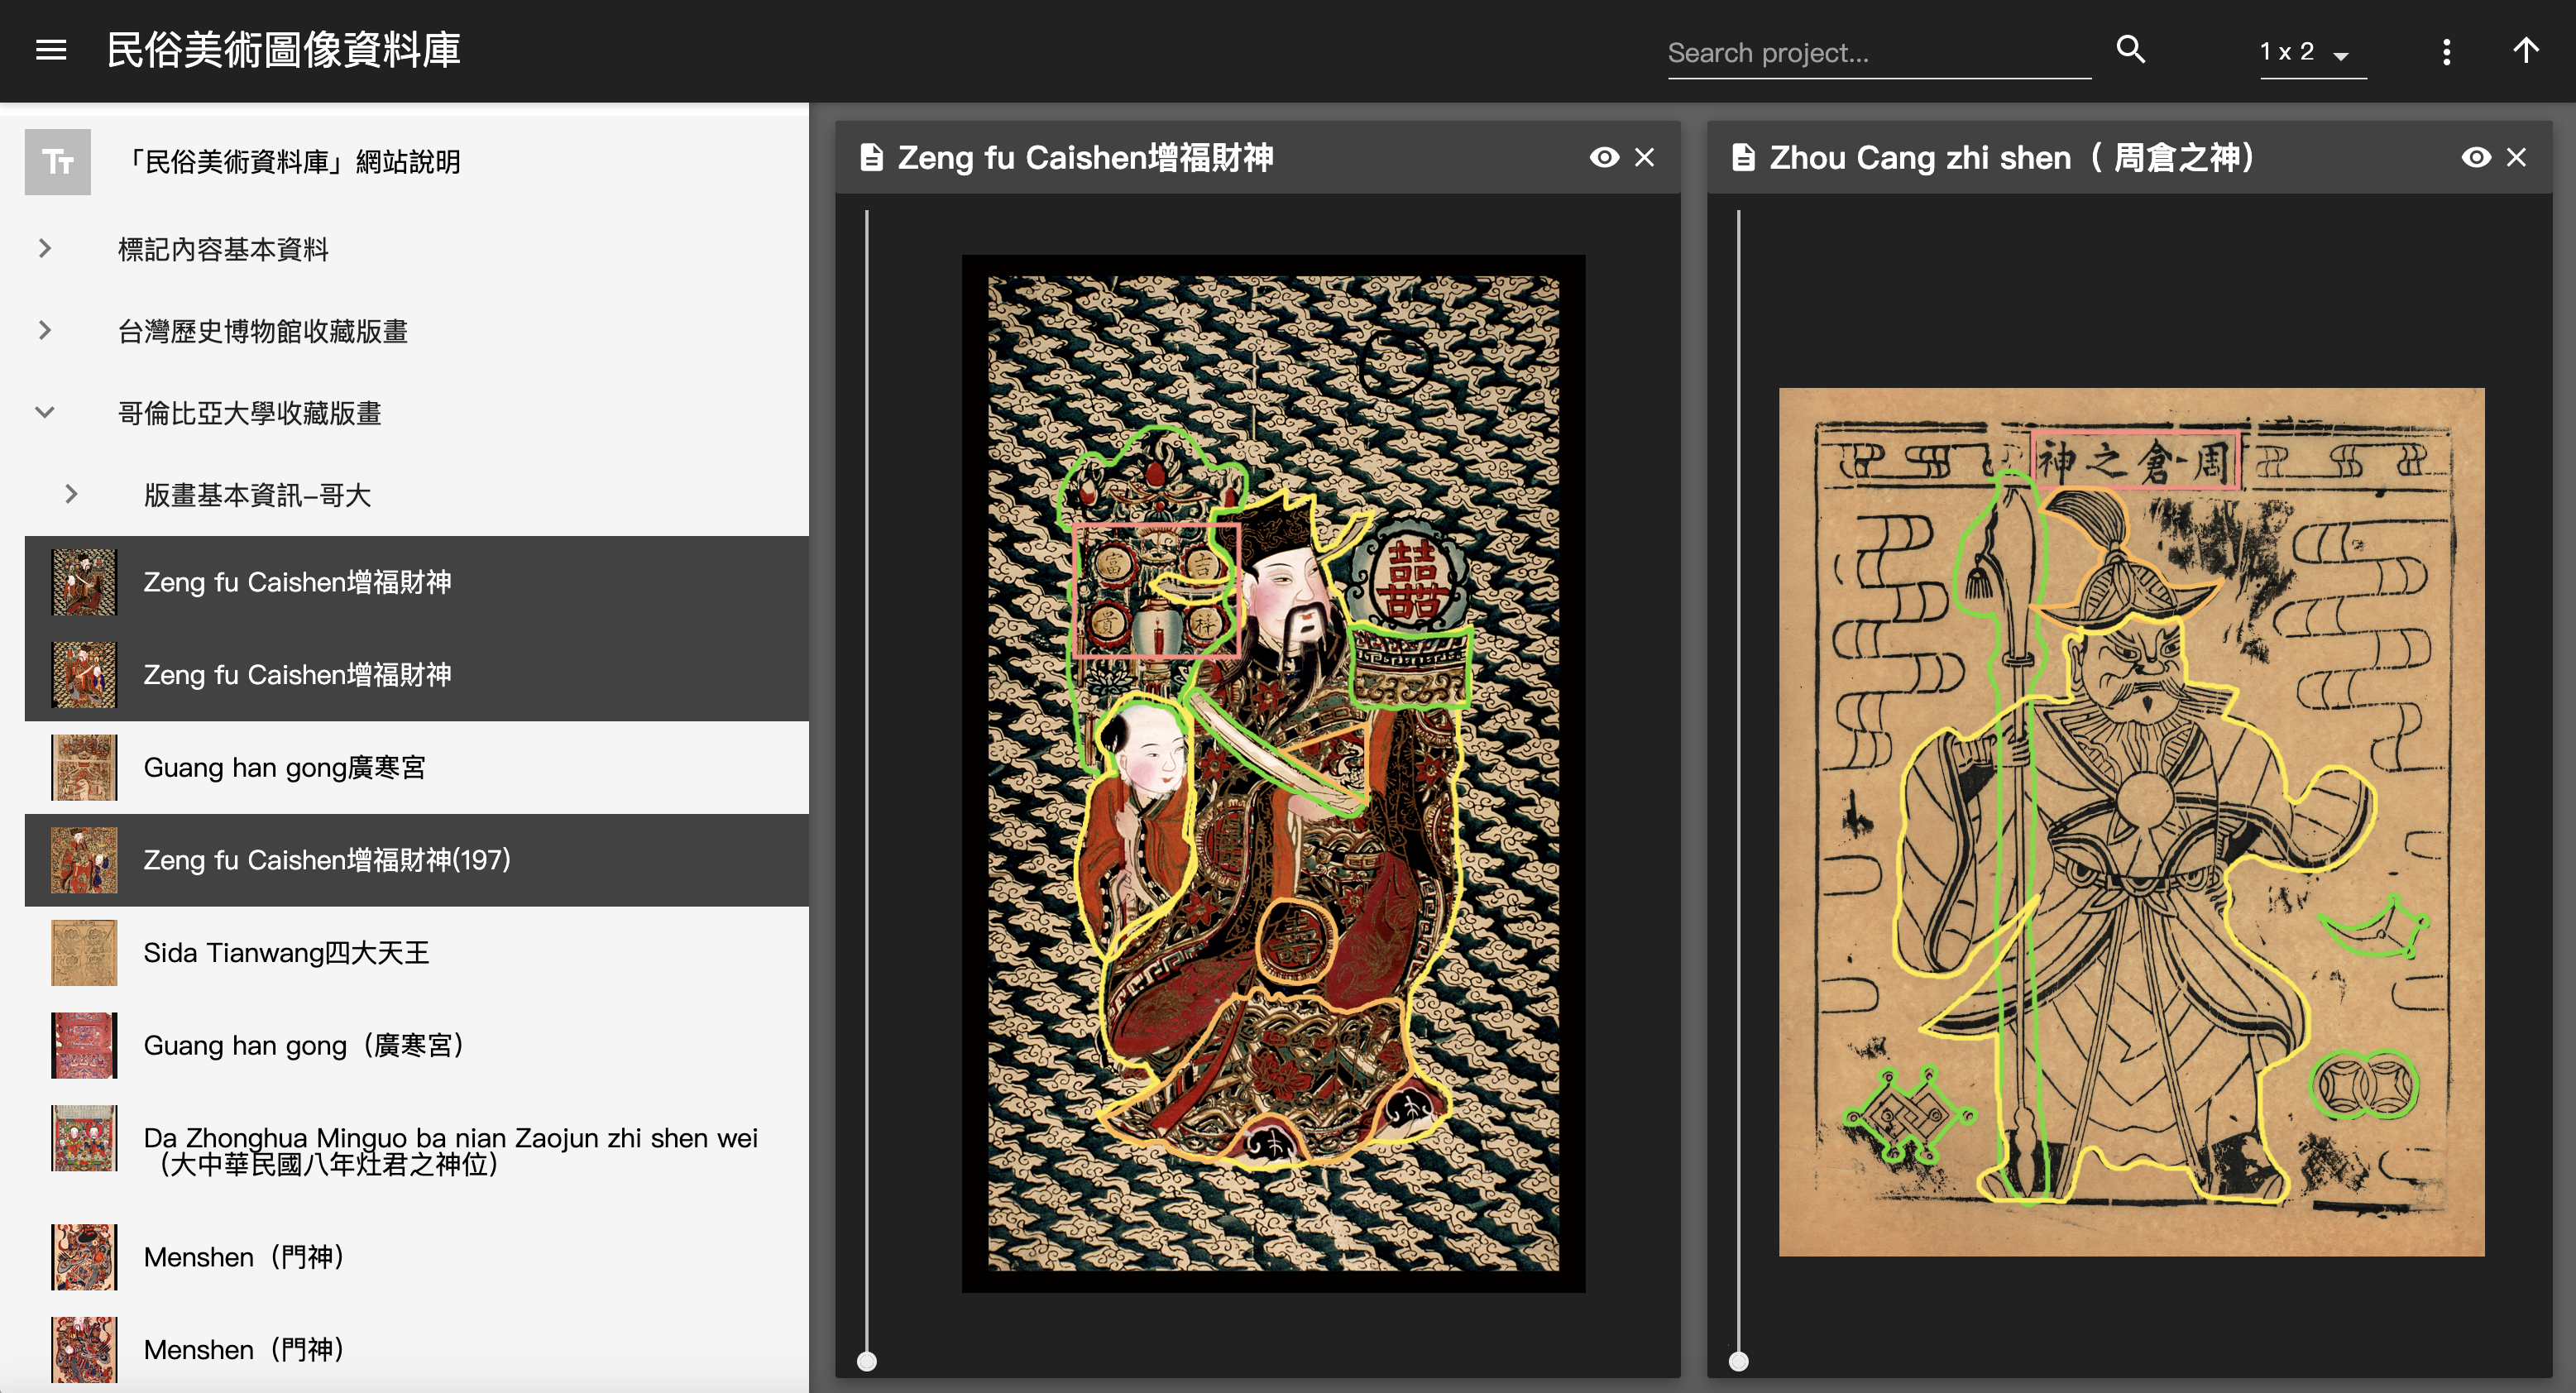This screenshot has height=1393, width=2576.
Task: Toggle annotation visibility in Zeng fu Caishen panel
Action: 1604,157
